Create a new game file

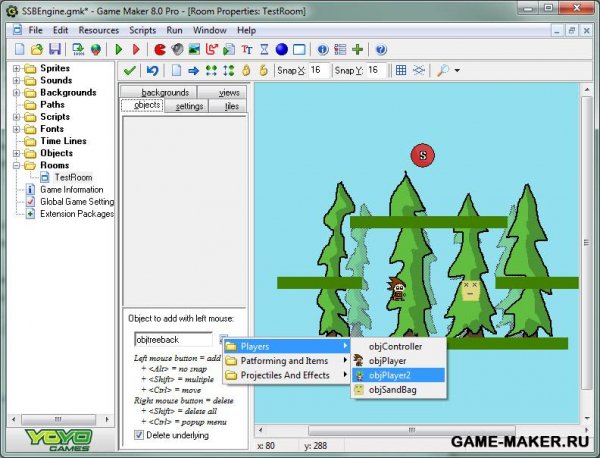[20, 49]
